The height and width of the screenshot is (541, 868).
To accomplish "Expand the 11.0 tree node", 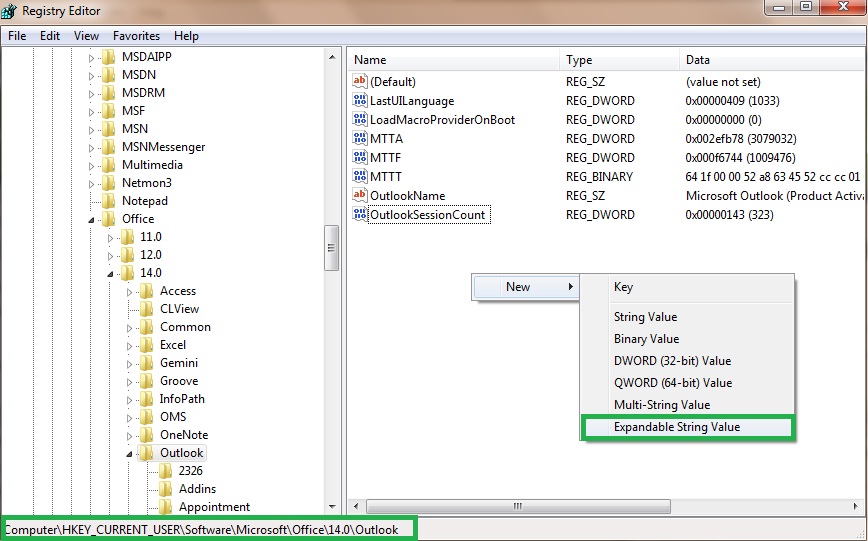I will pyautogui.click(x=110, y=238).
